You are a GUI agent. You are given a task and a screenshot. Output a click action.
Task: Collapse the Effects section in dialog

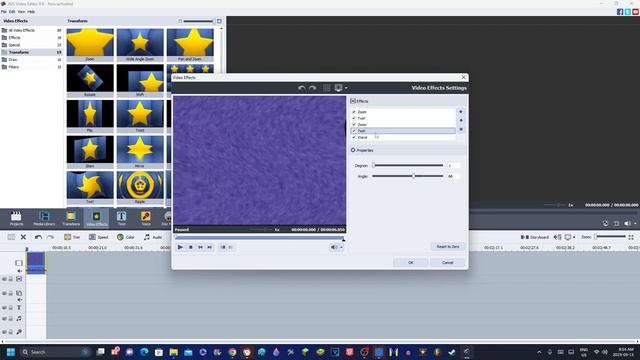pos(353,101)
